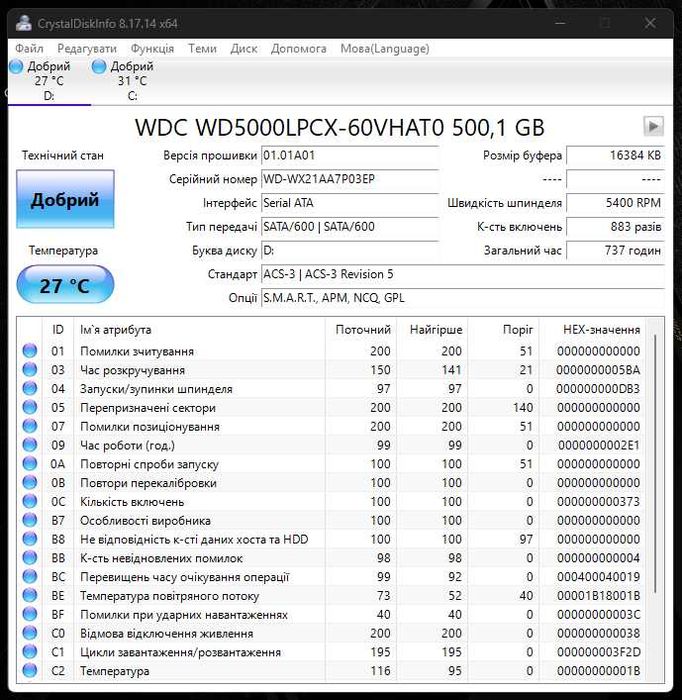Click status orb for Перепризначені сектори row
This screenshot has width=682, height=700.
(30, 407)
